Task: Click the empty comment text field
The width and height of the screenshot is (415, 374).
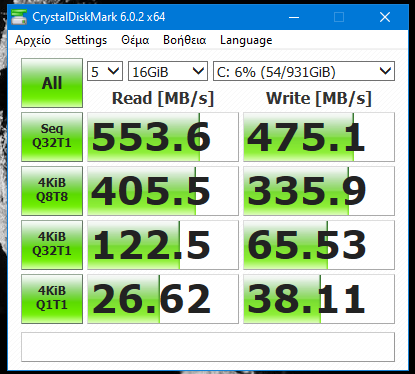Action: [x=208, y=347]
